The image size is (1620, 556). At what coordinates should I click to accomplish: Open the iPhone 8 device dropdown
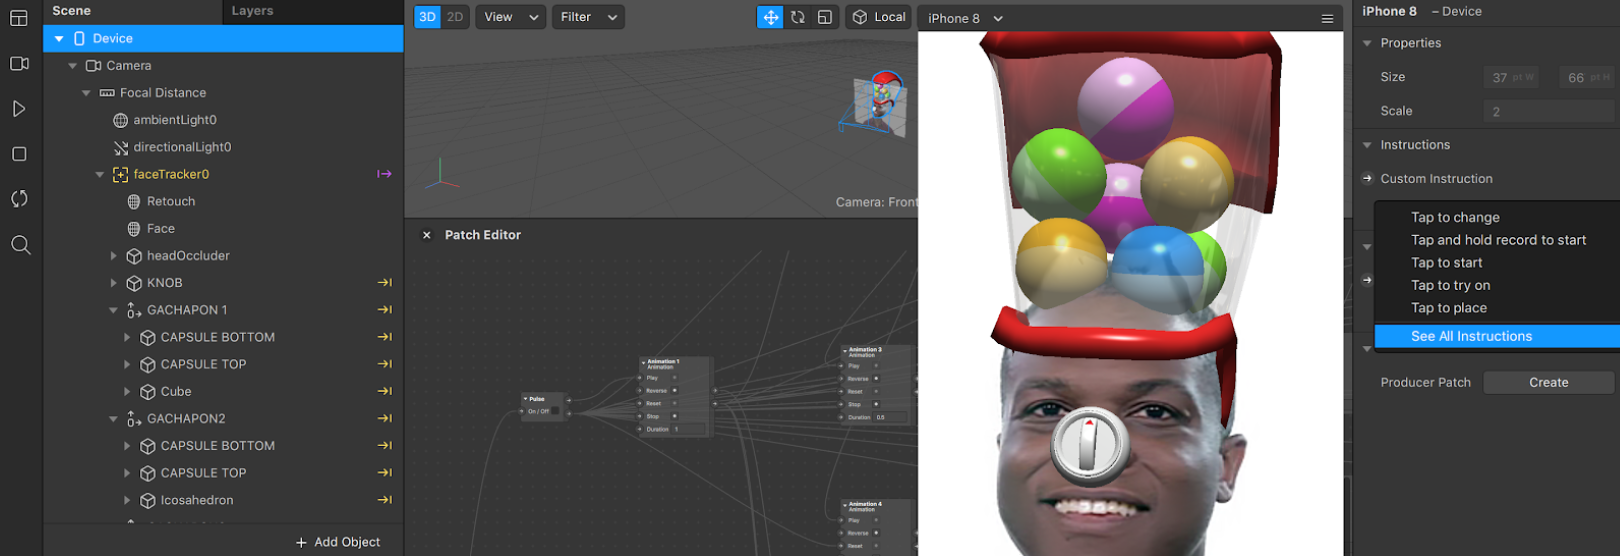(x=965, y=18)
